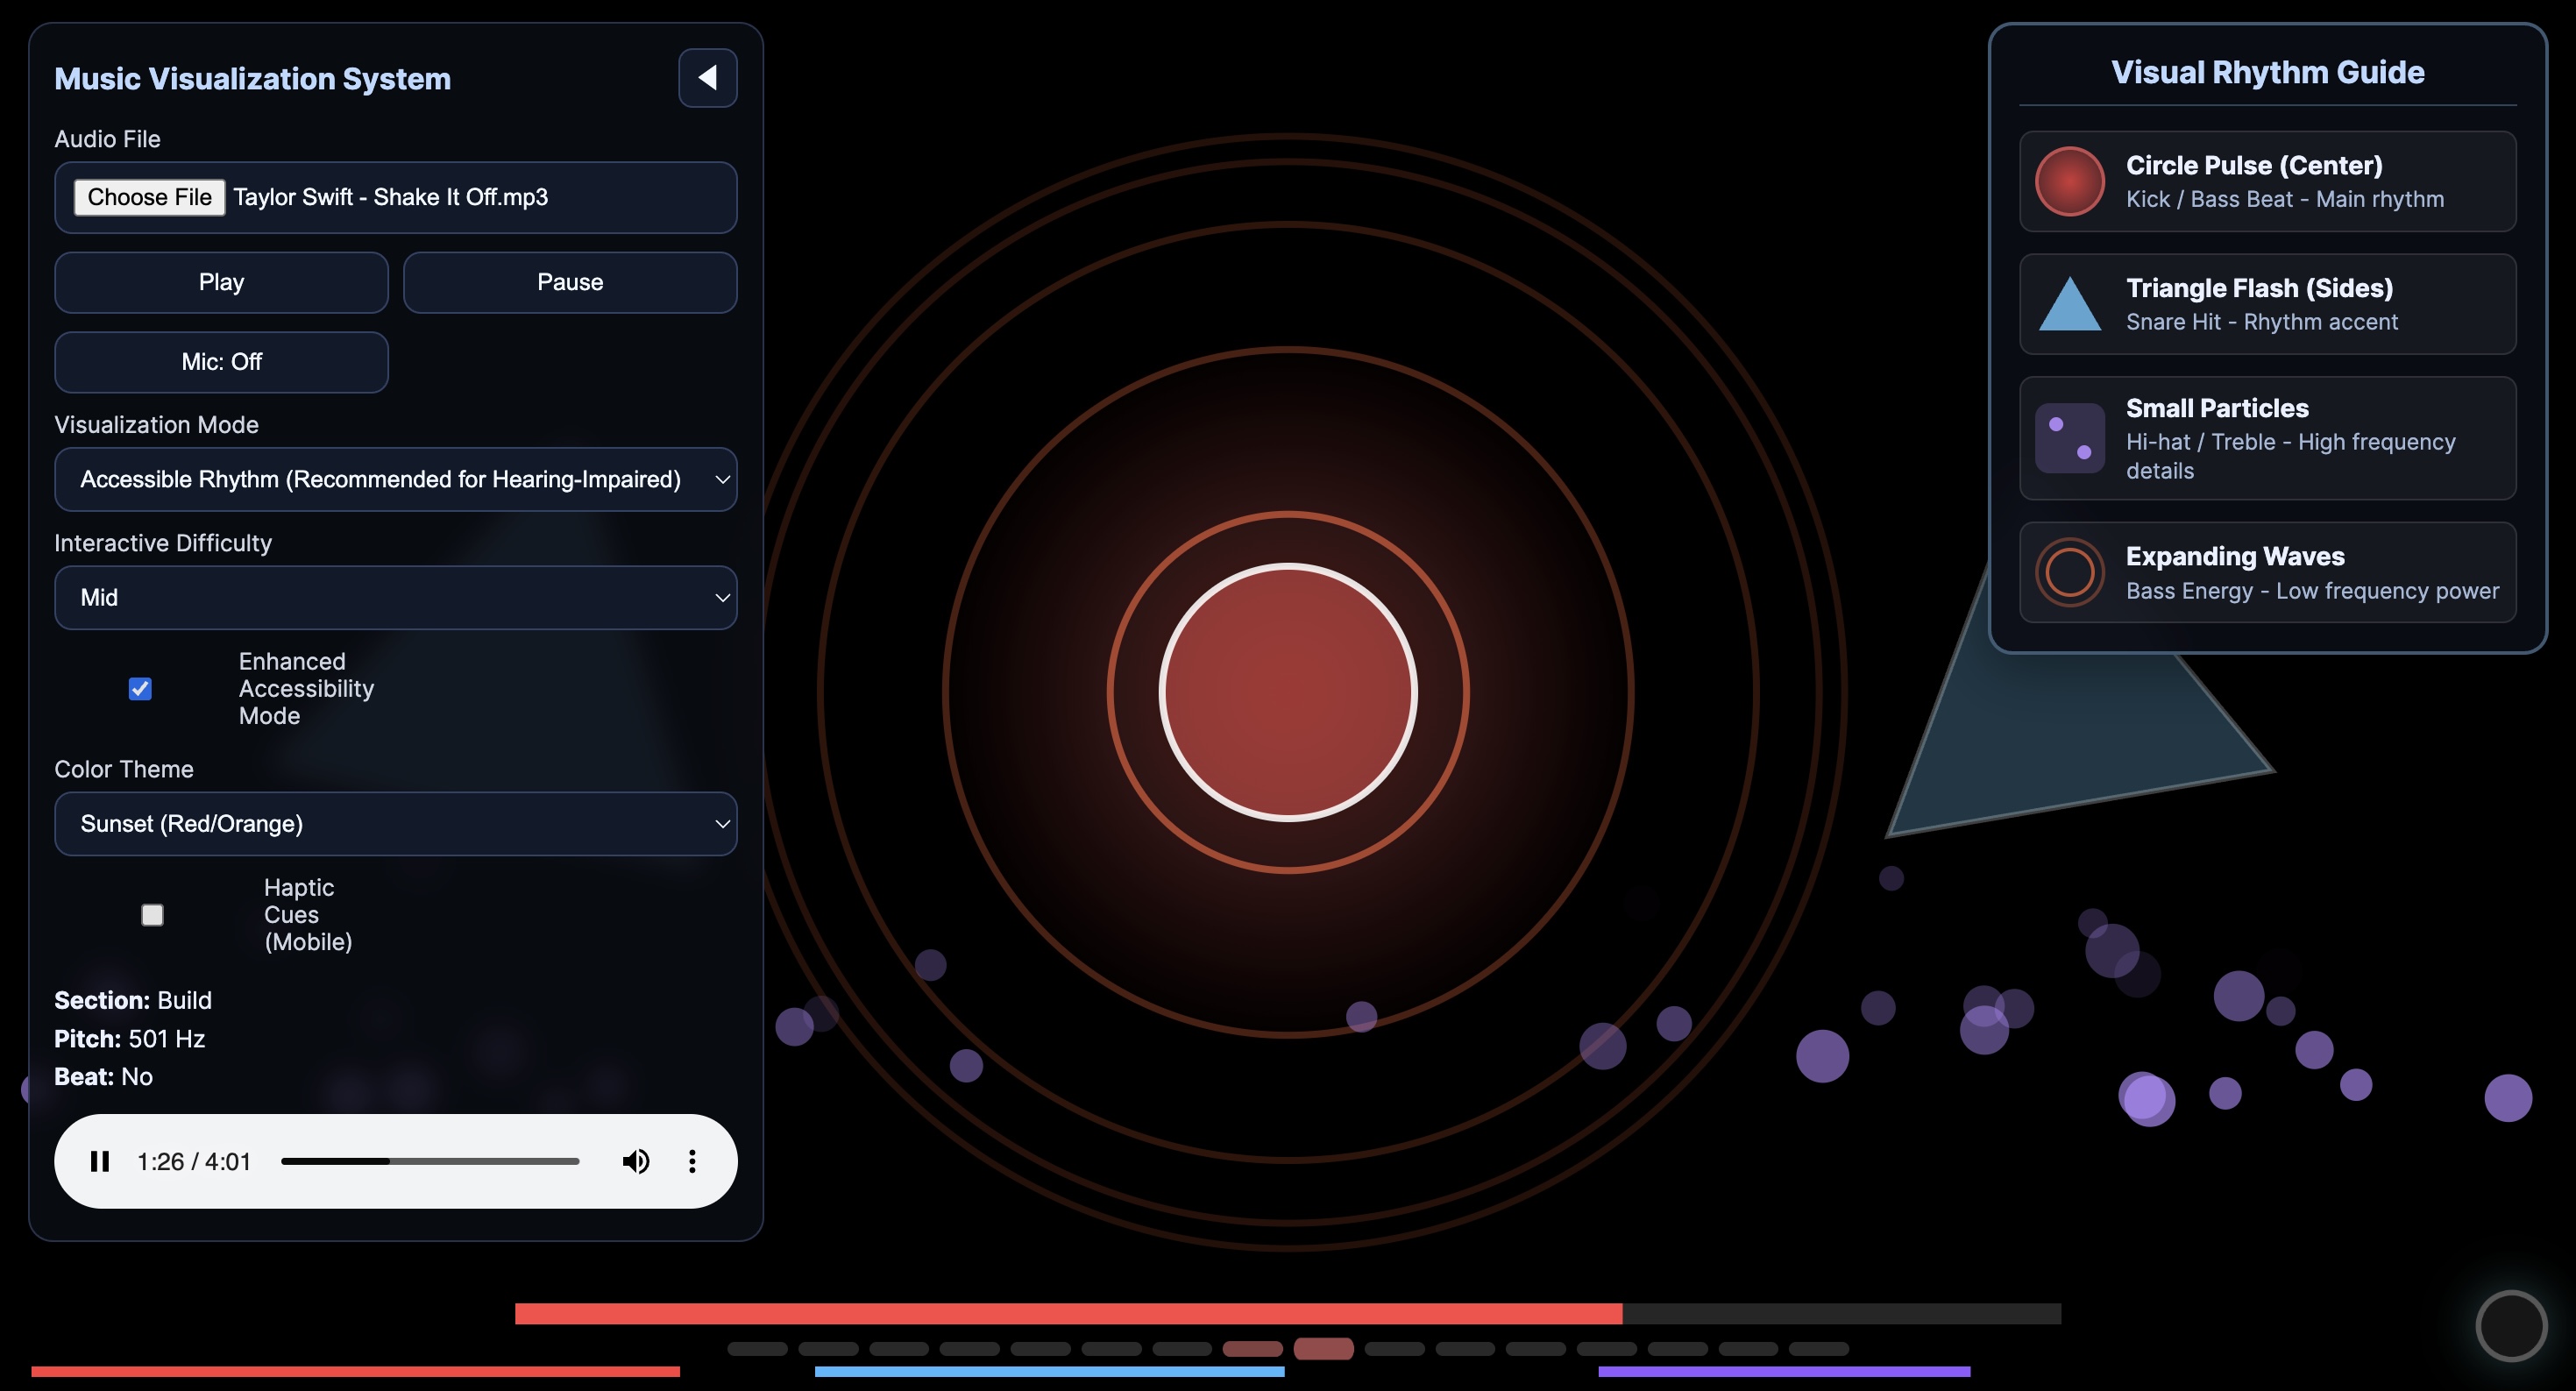Open audio player three-dot options menu
Screen dimensions: 2576x1391
(692, 1161)
